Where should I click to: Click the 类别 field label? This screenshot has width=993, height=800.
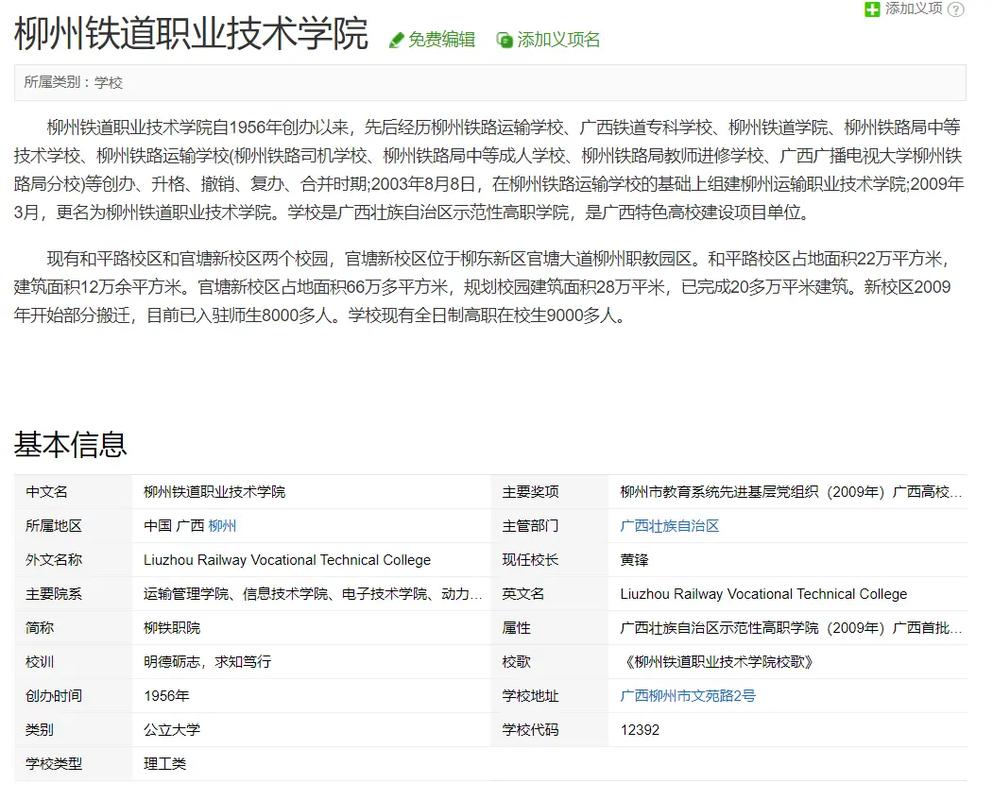click(39, 730)
